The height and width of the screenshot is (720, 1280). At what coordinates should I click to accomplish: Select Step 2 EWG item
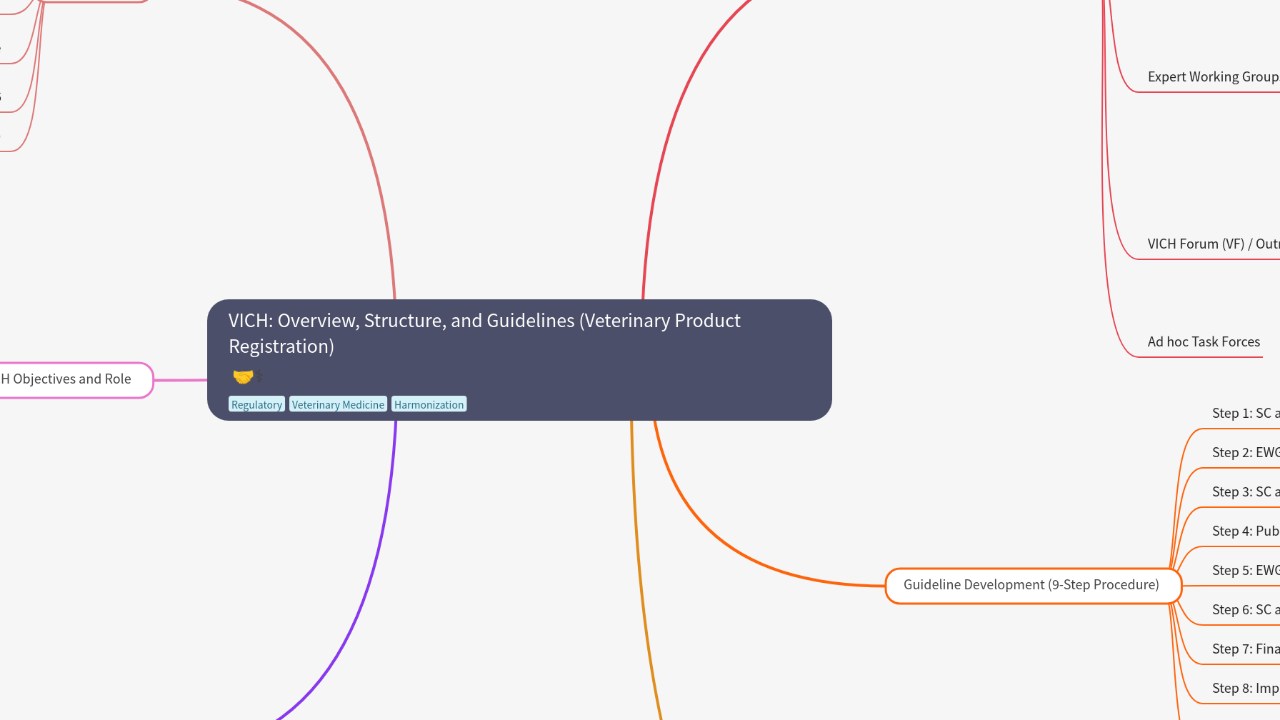(1245, 452)
